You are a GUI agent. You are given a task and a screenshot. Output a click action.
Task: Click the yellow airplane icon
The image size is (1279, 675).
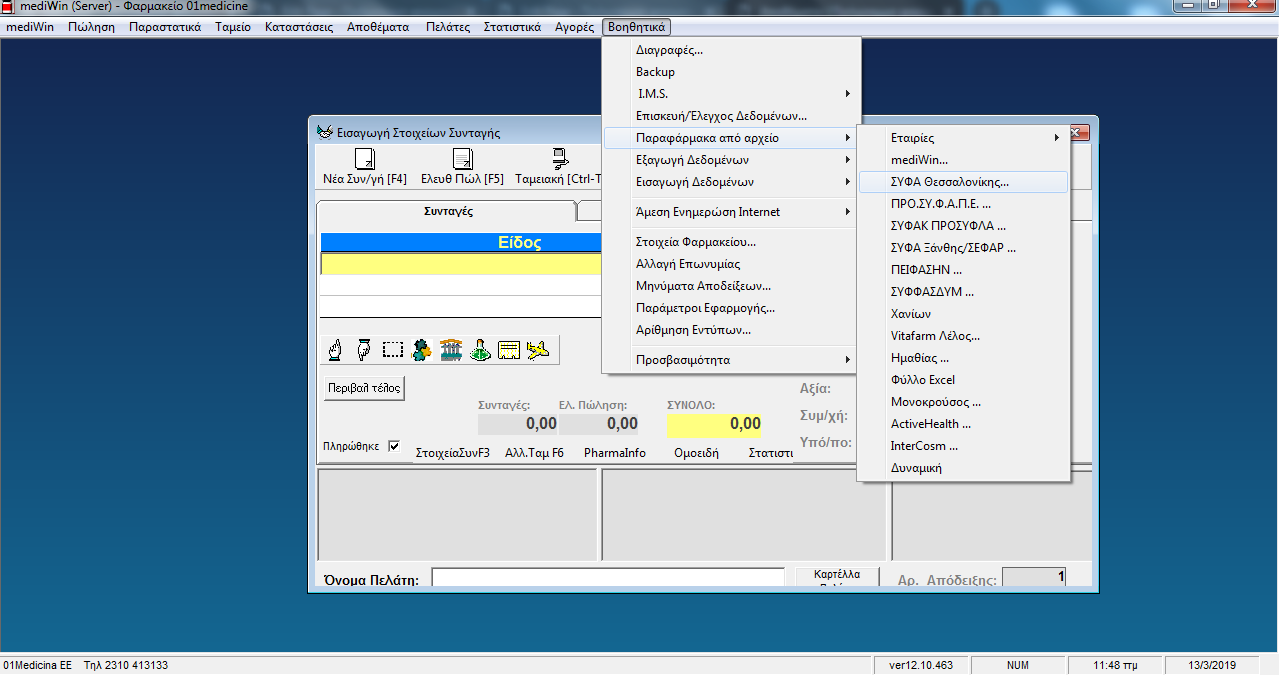[x=538, y=350]
